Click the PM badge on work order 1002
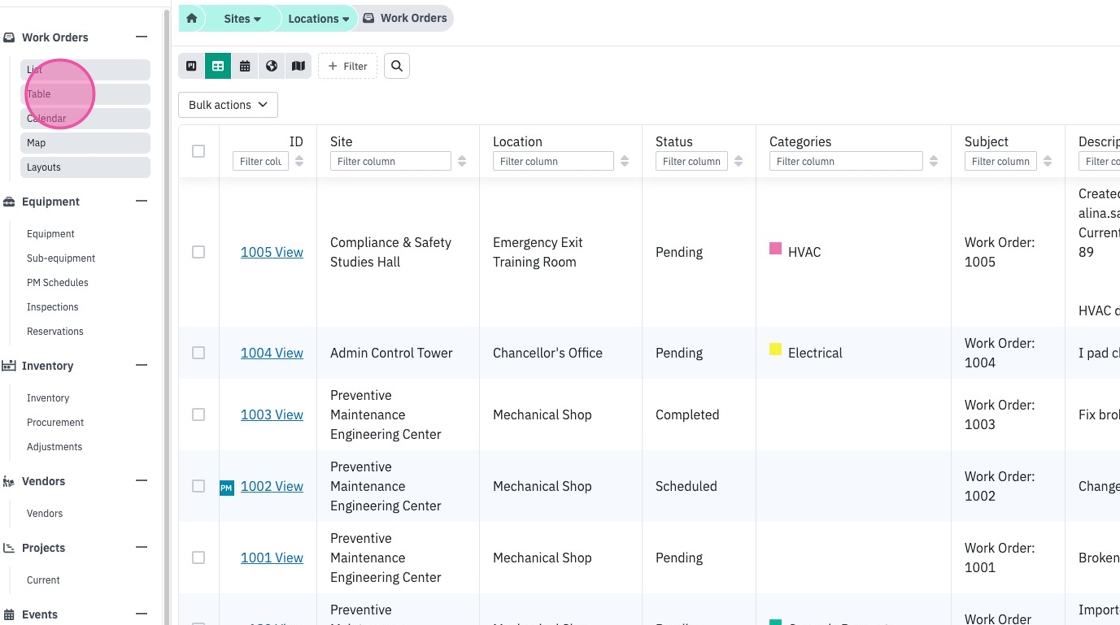Viewport: 1120px width, 625px height. [226, 488]
